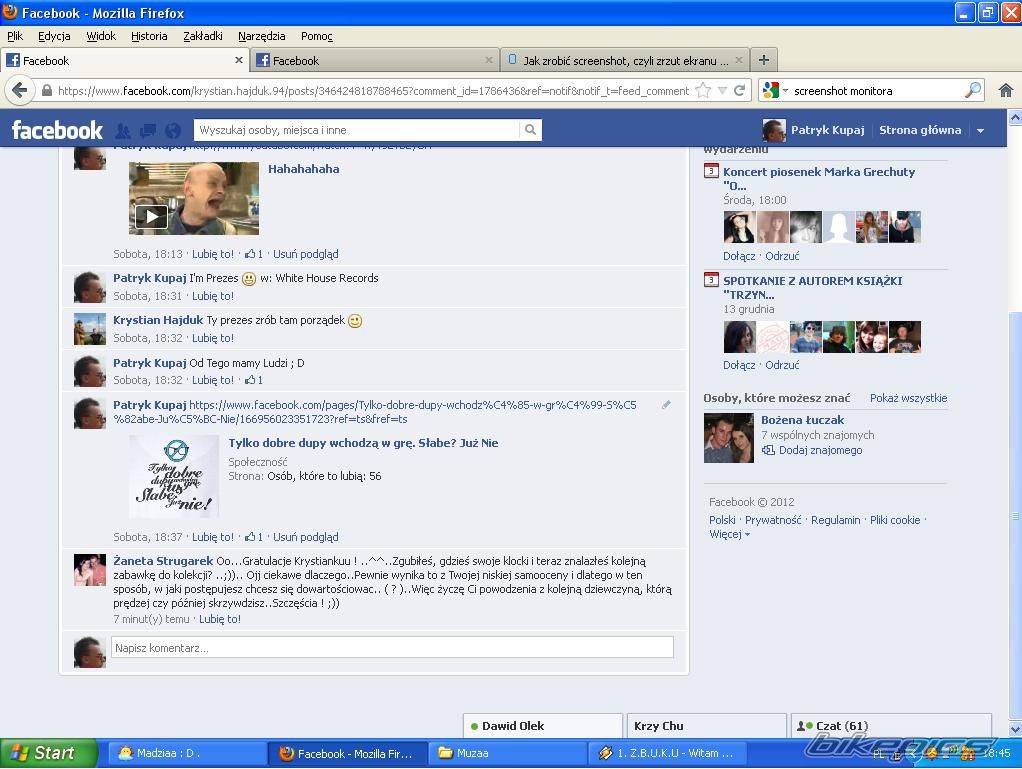Click Tylko dobre dupy page thumbnail
Viewport: 1022px width, 769px height.
[x=174, y=476]
